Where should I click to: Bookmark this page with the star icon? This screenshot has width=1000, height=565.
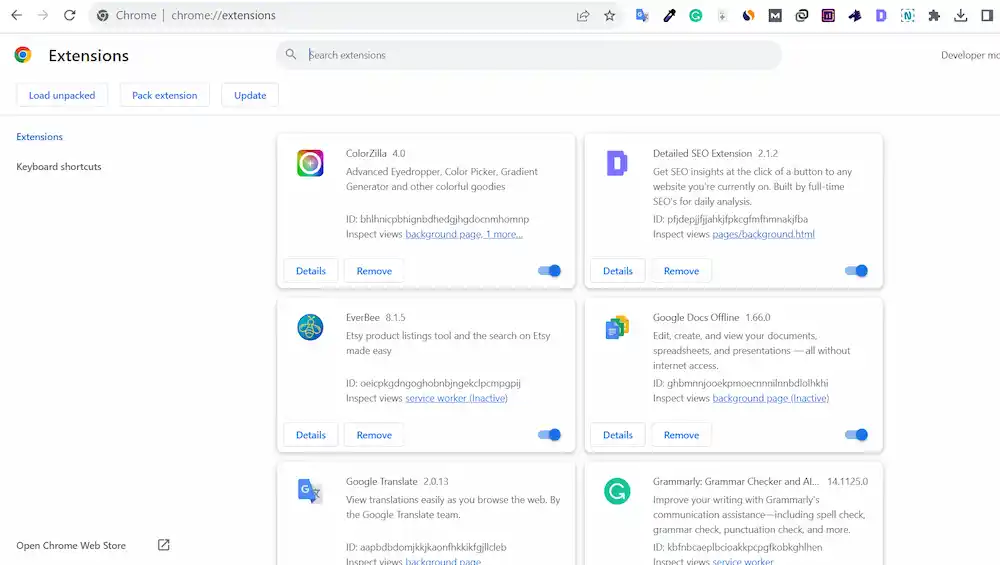[610, 16]
